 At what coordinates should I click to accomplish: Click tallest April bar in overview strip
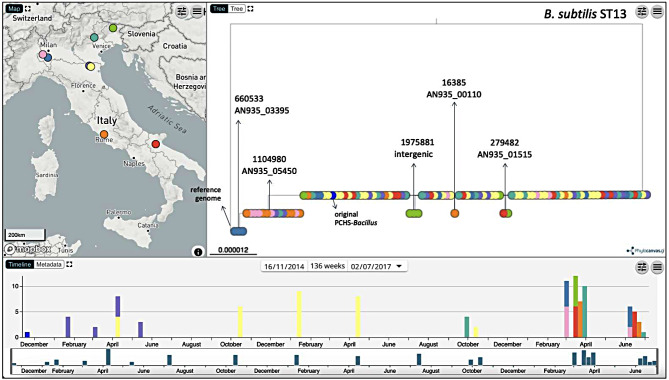pyautogui.click(x=108, y=357)
